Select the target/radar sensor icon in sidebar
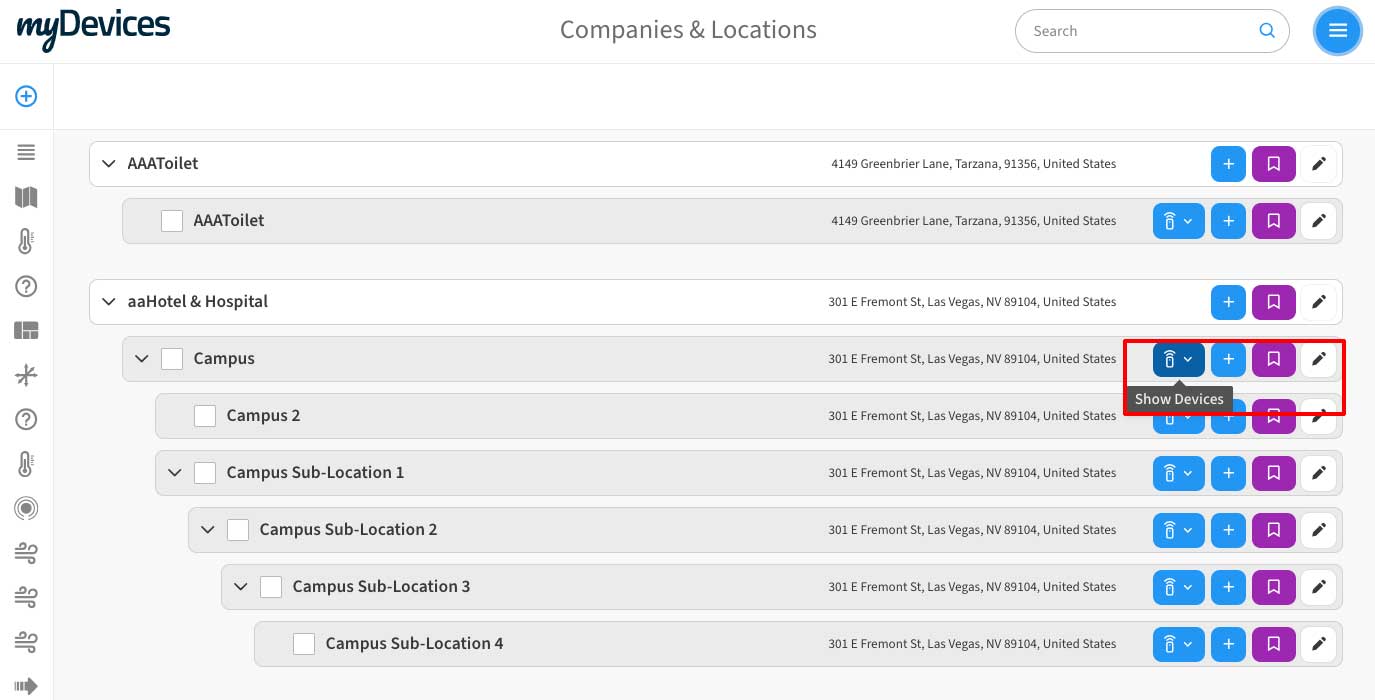Viewport: 1375px width, 700px height. coord(26,508)
